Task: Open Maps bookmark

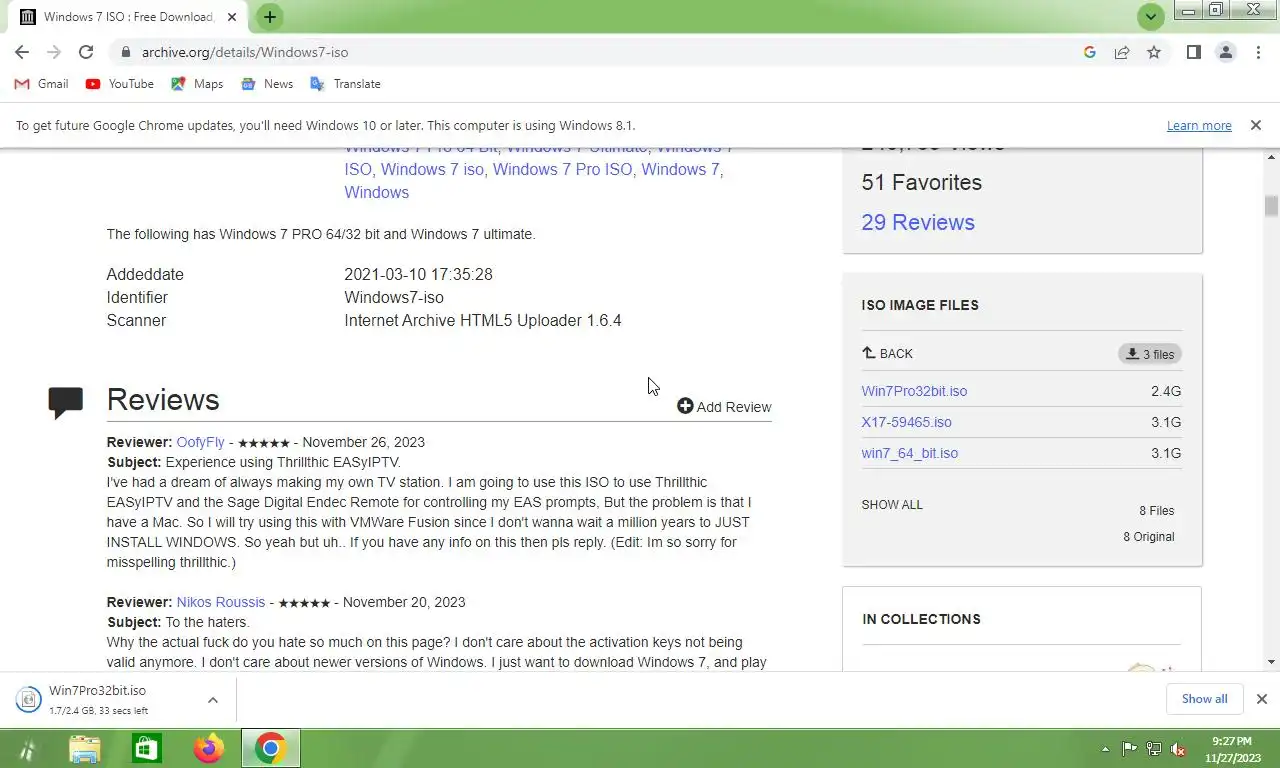Action: coord(197,84)
